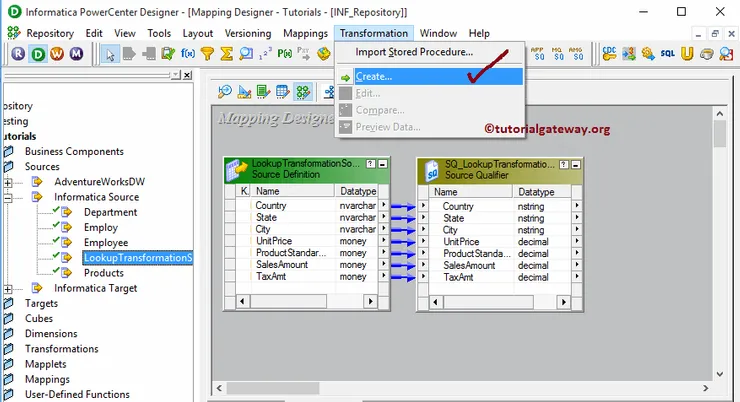Select the Employee source in tree
Screen dimensions: 740x402
[106, 243]
